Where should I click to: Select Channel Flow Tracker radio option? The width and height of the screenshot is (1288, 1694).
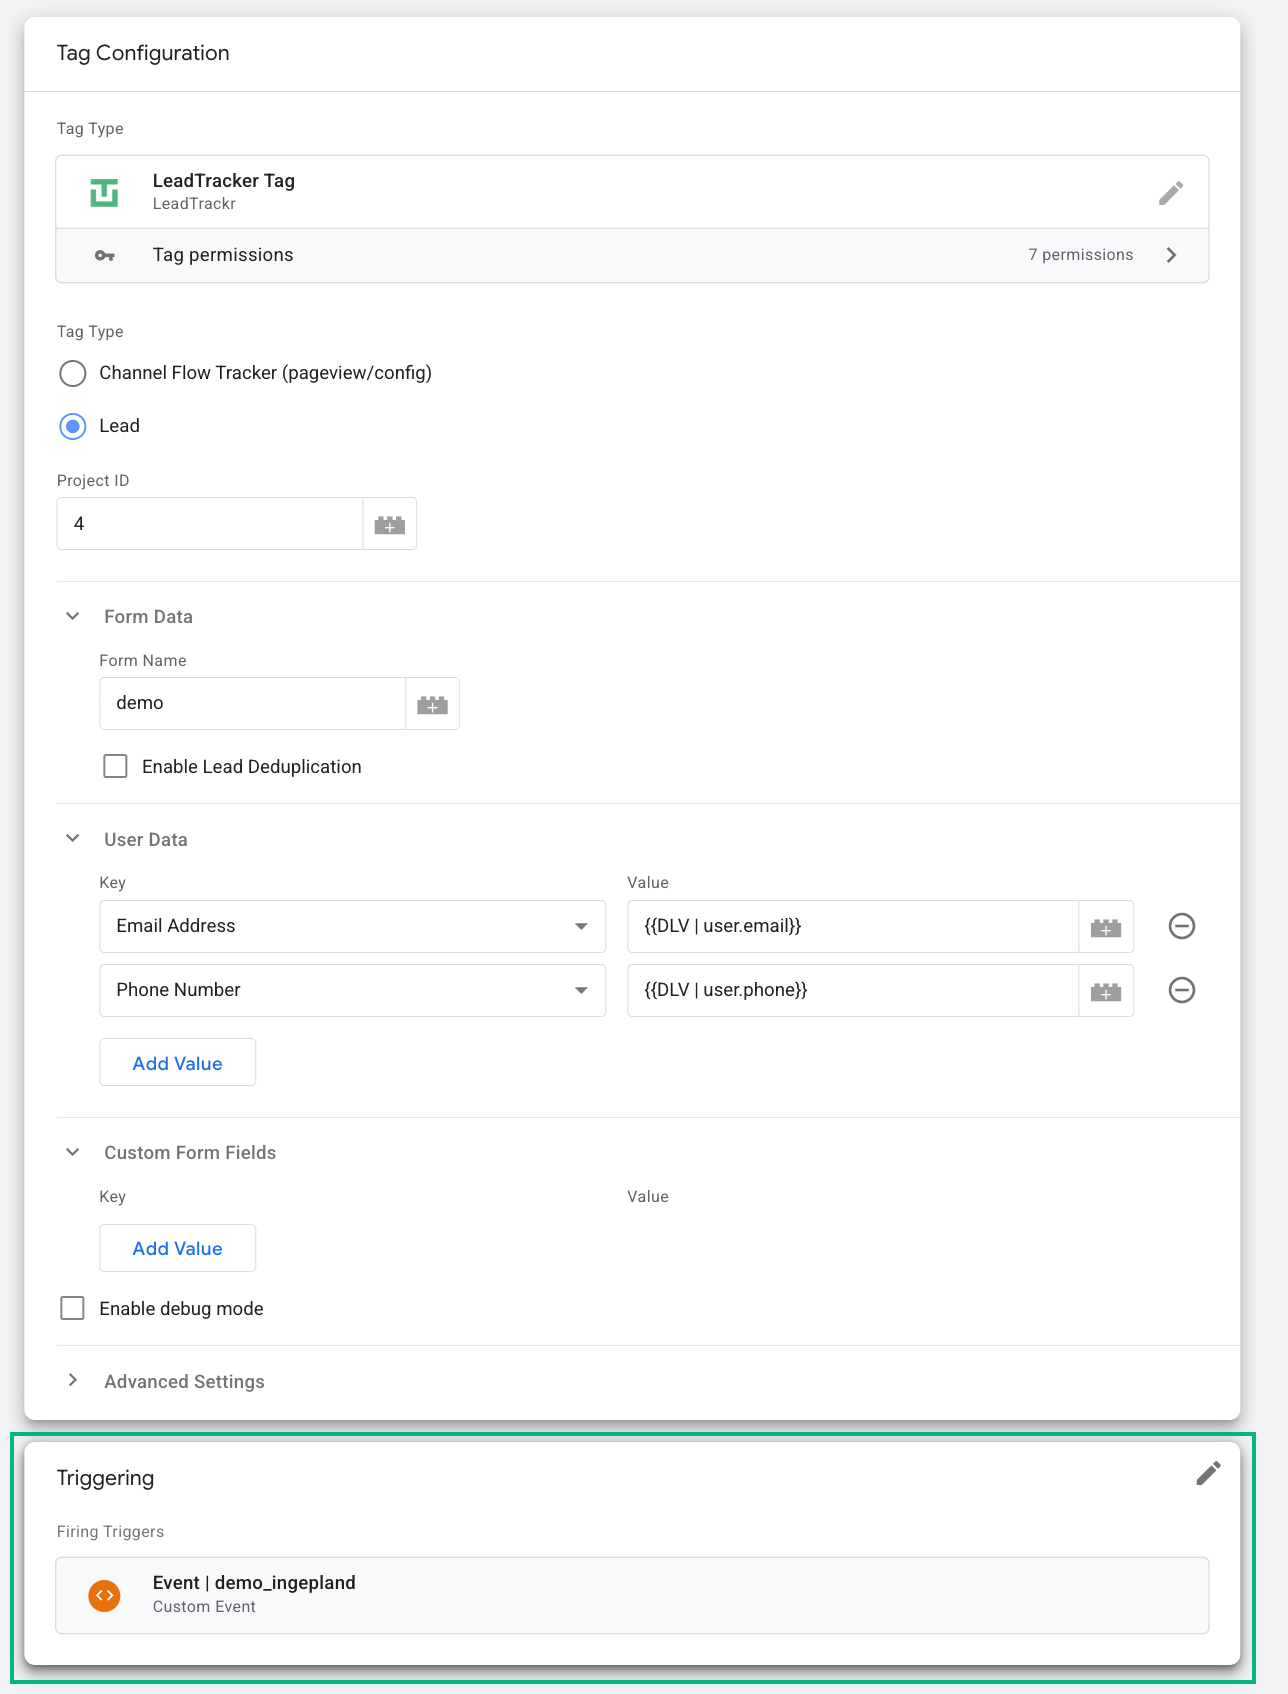[73, 373]
